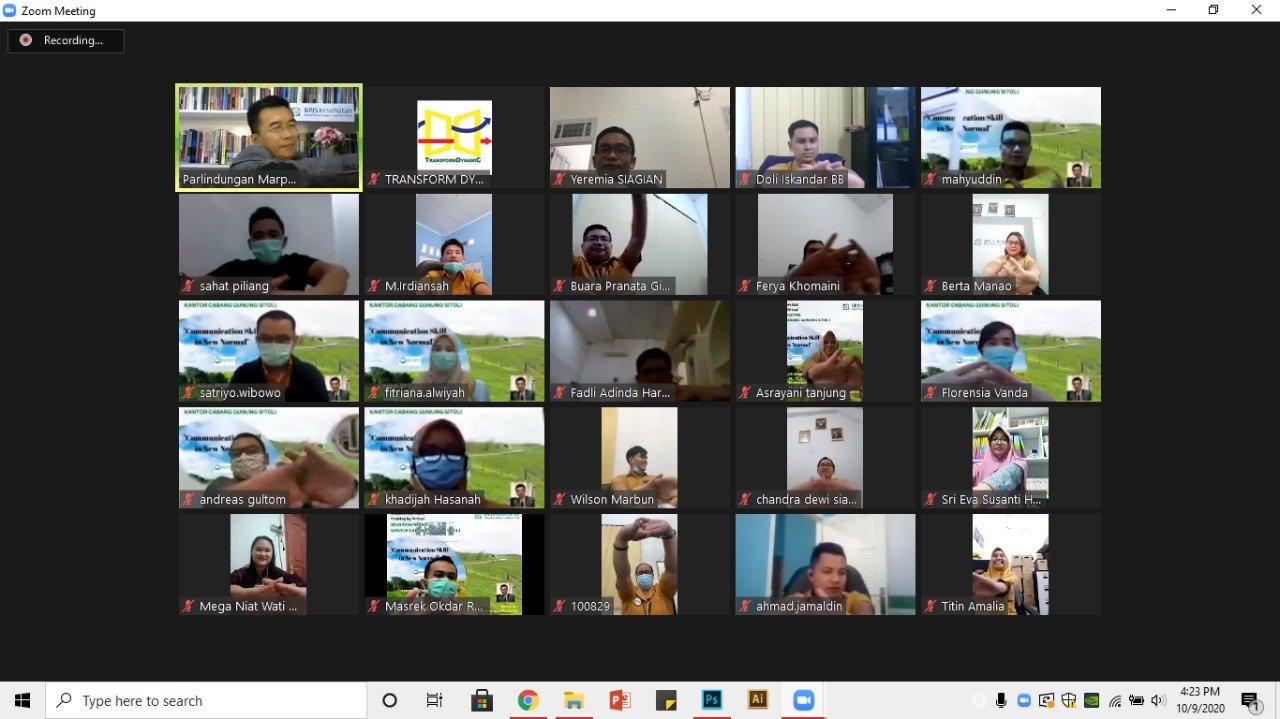Click the system tray volume icon
Viewport: 1280px width, 719px height.
click(x=1158, y=700)
